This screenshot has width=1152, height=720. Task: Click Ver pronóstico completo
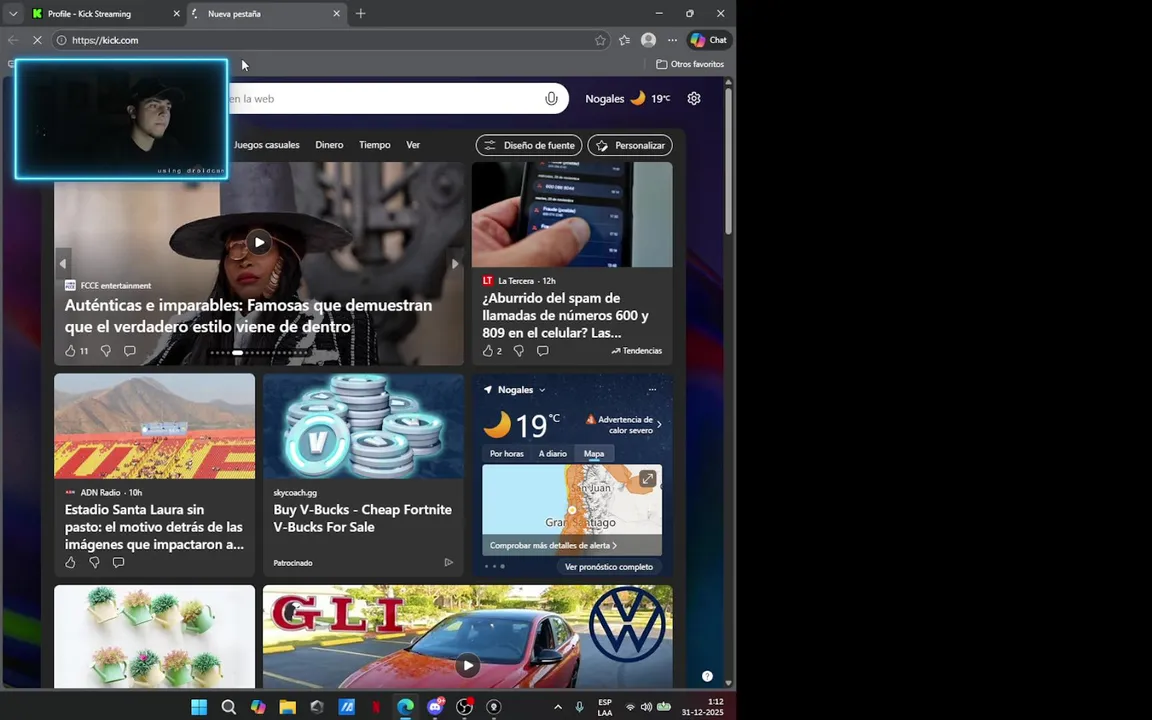(x=608, y=566)
